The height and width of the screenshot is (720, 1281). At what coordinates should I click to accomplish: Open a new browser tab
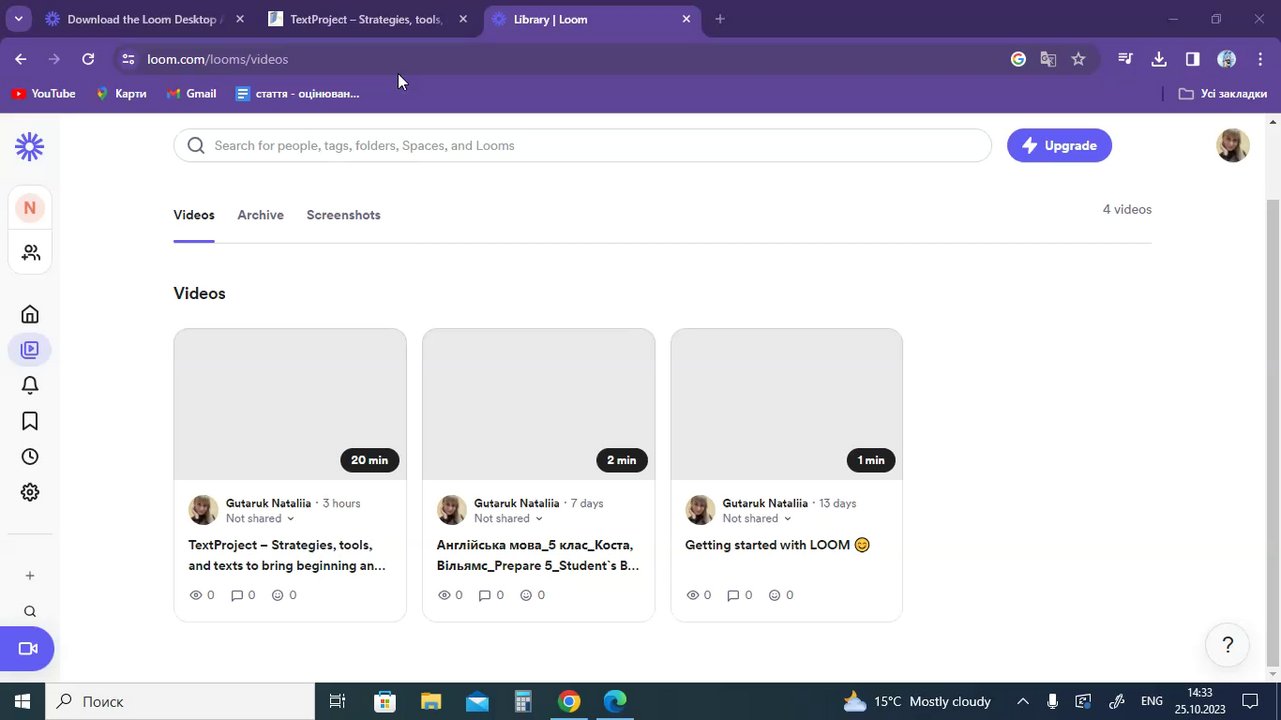(720, 19)
